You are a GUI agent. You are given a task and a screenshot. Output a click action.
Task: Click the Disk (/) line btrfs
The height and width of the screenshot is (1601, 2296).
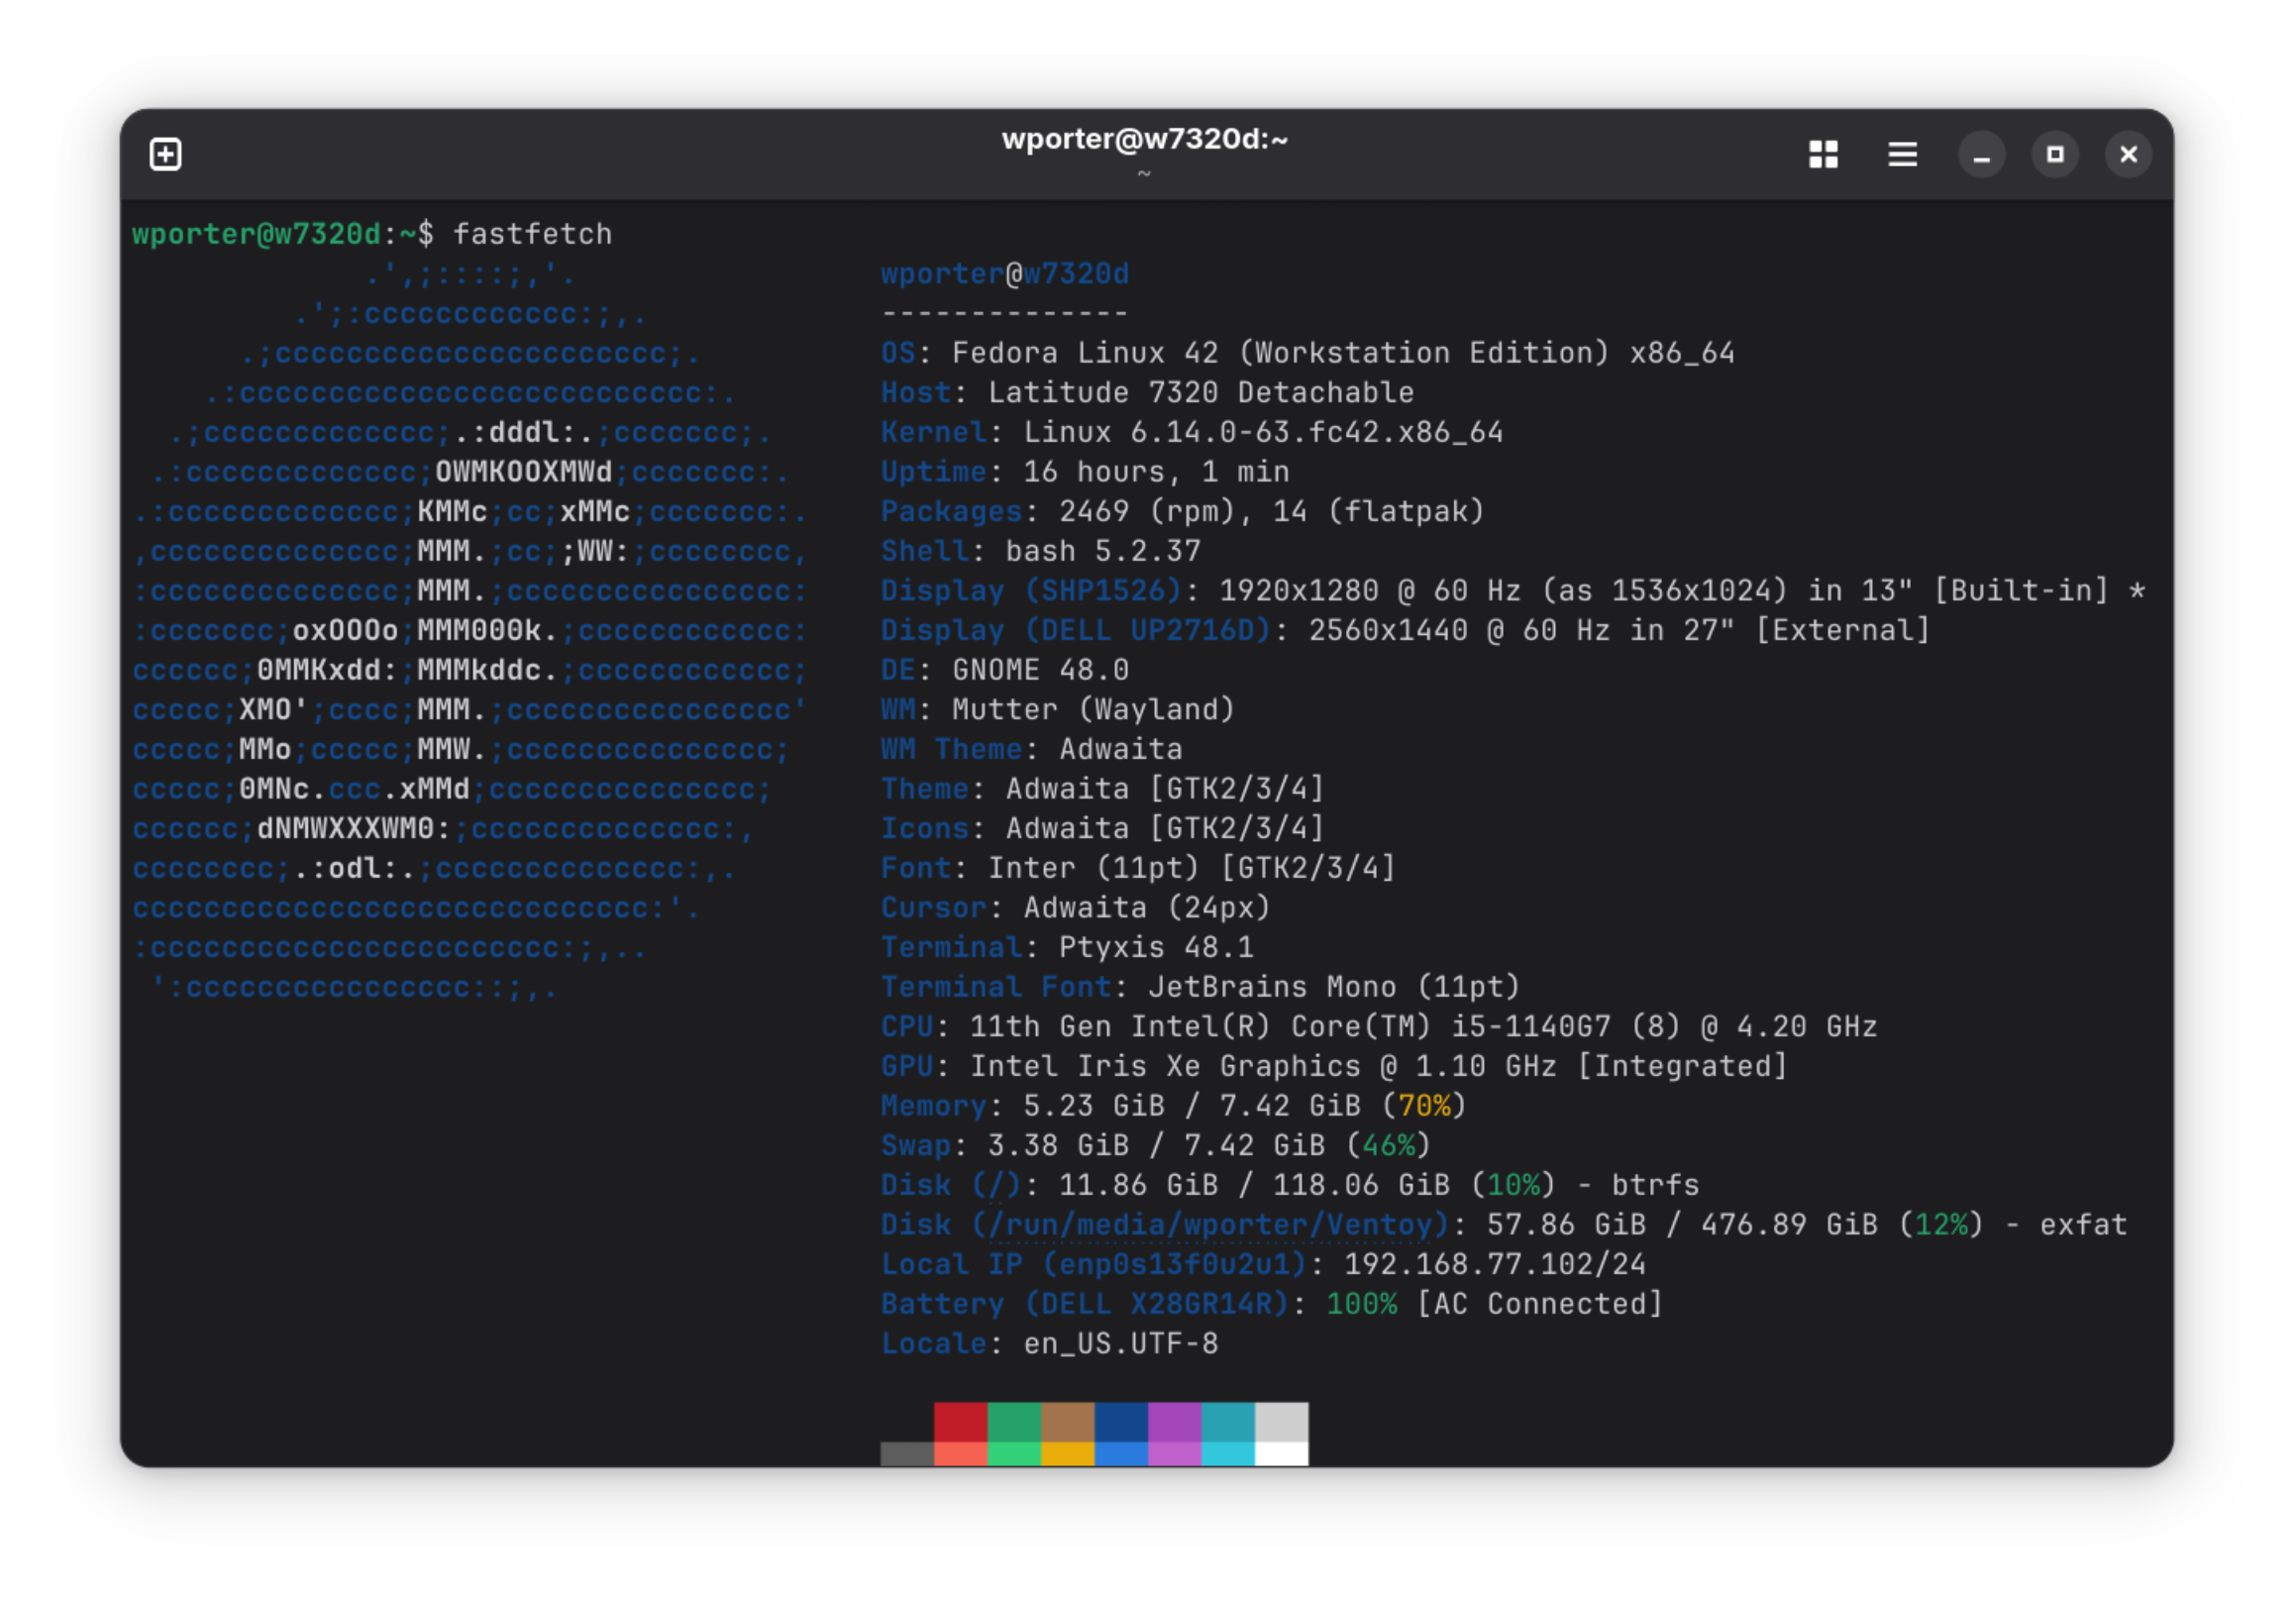1290,1185
